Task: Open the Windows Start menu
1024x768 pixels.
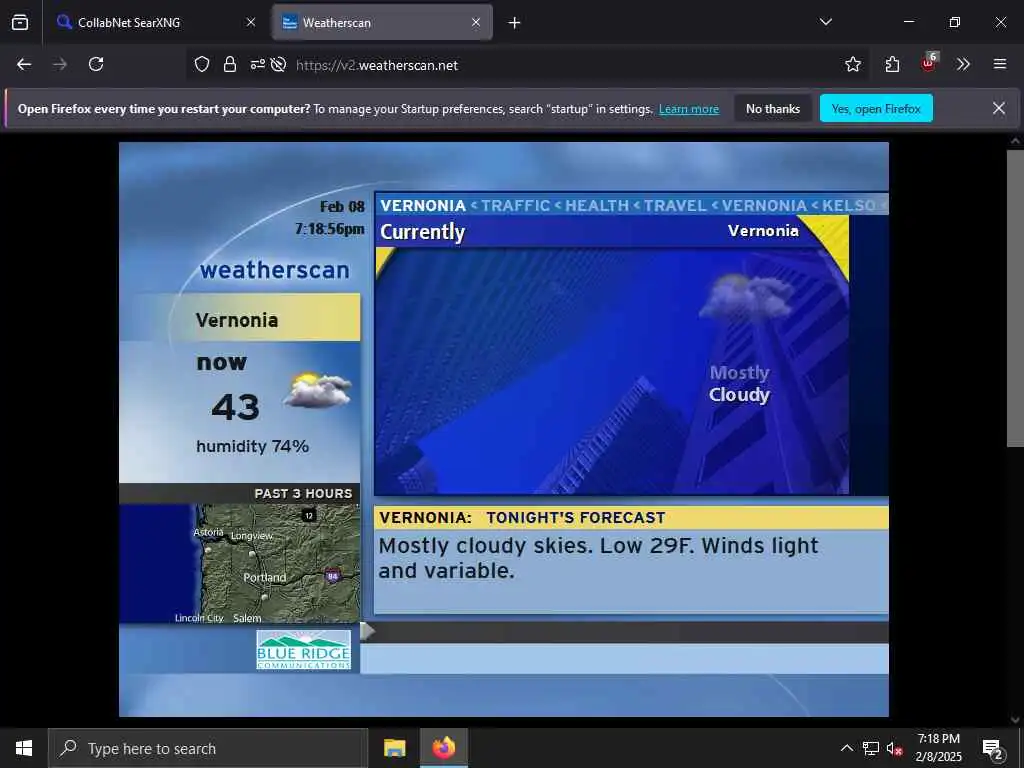Action: tap(24, 748)
